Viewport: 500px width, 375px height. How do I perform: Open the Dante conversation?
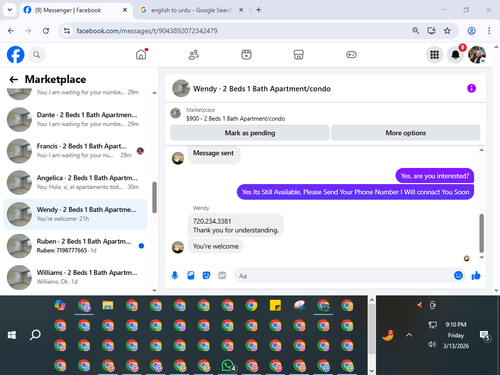pos(75,119)
